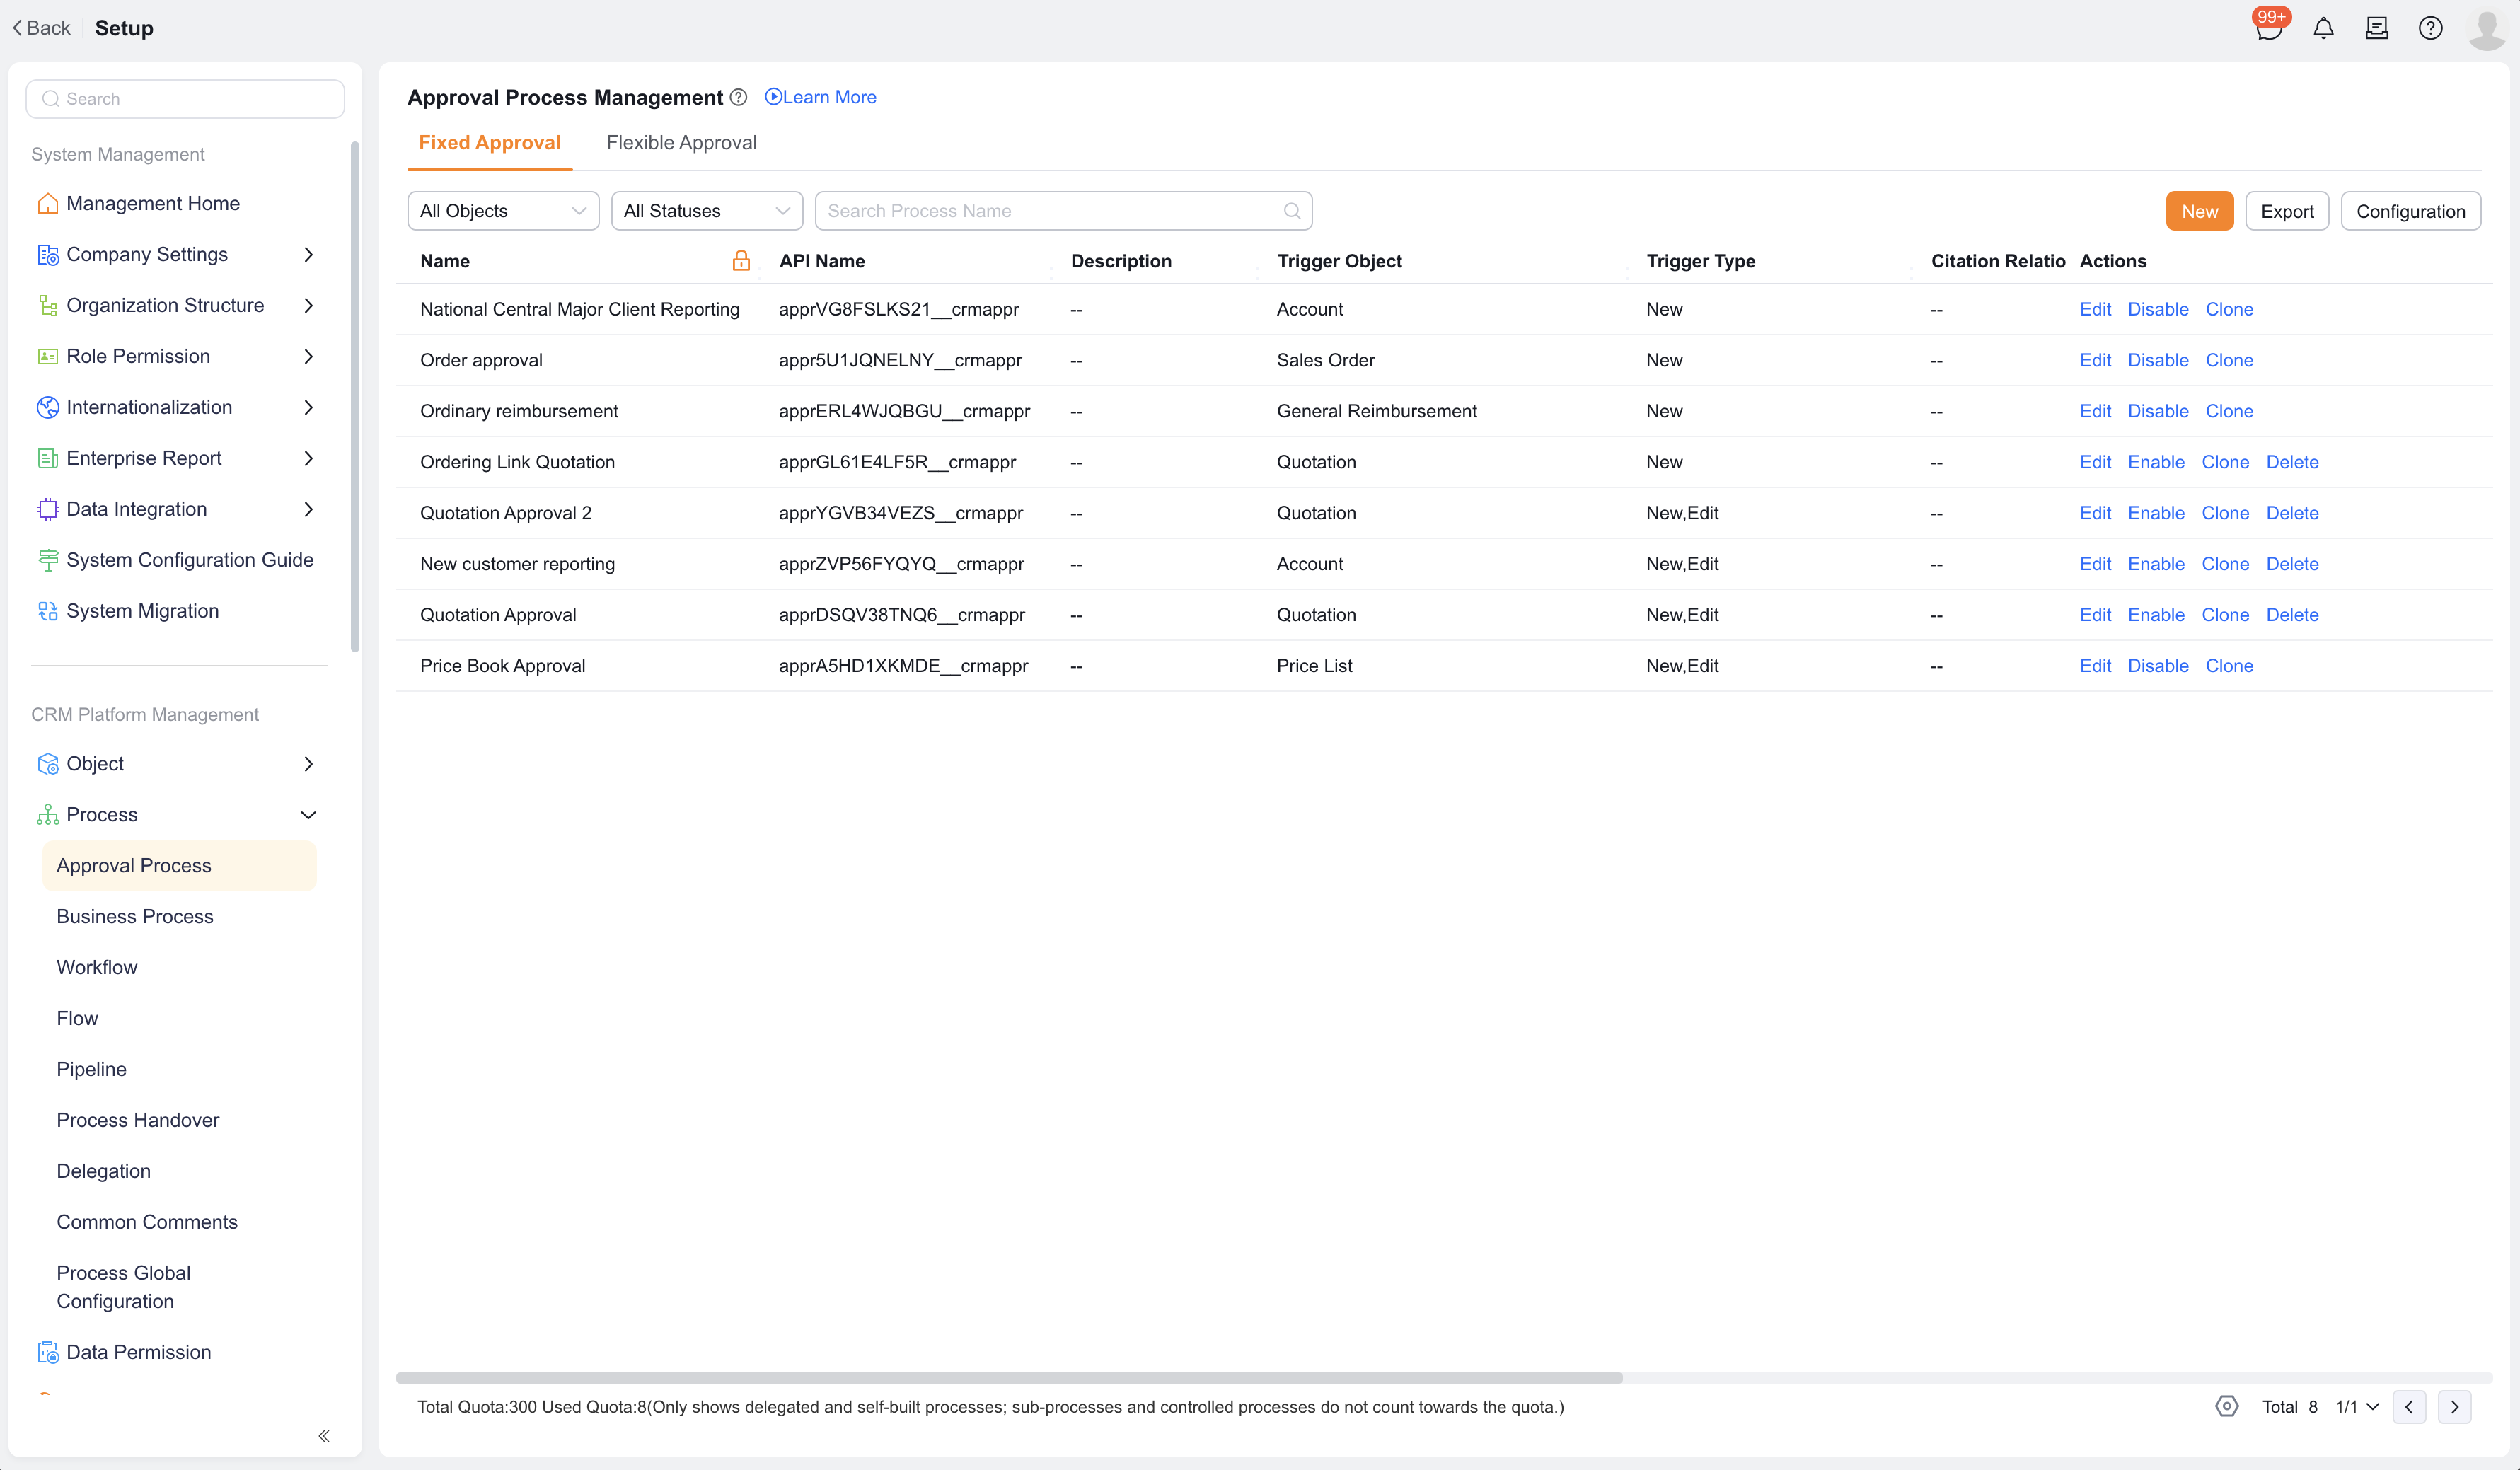Click the Data Permission icon

[47, 1352]
